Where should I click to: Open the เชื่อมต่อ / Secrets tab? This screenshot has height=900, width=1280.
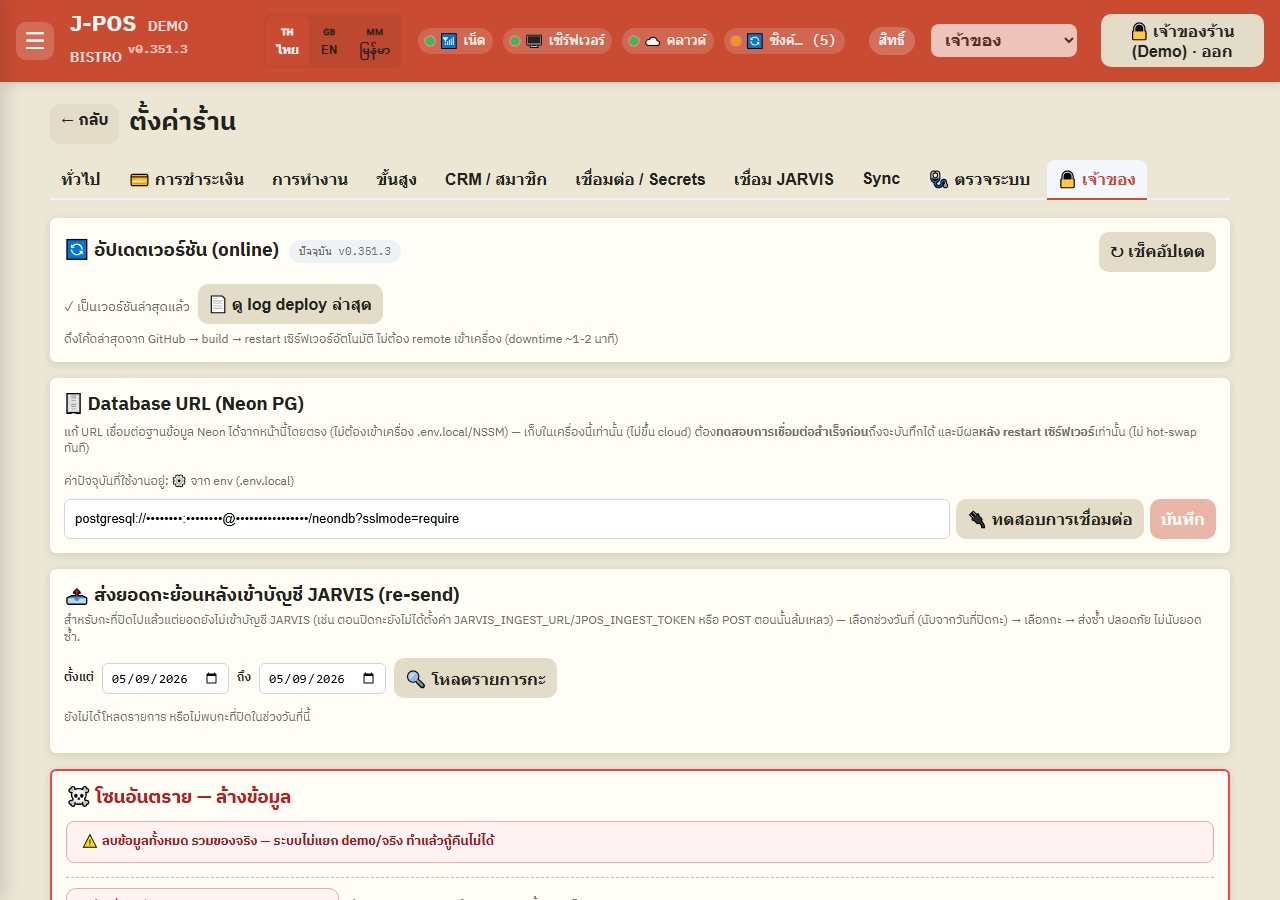click(641, 180)
